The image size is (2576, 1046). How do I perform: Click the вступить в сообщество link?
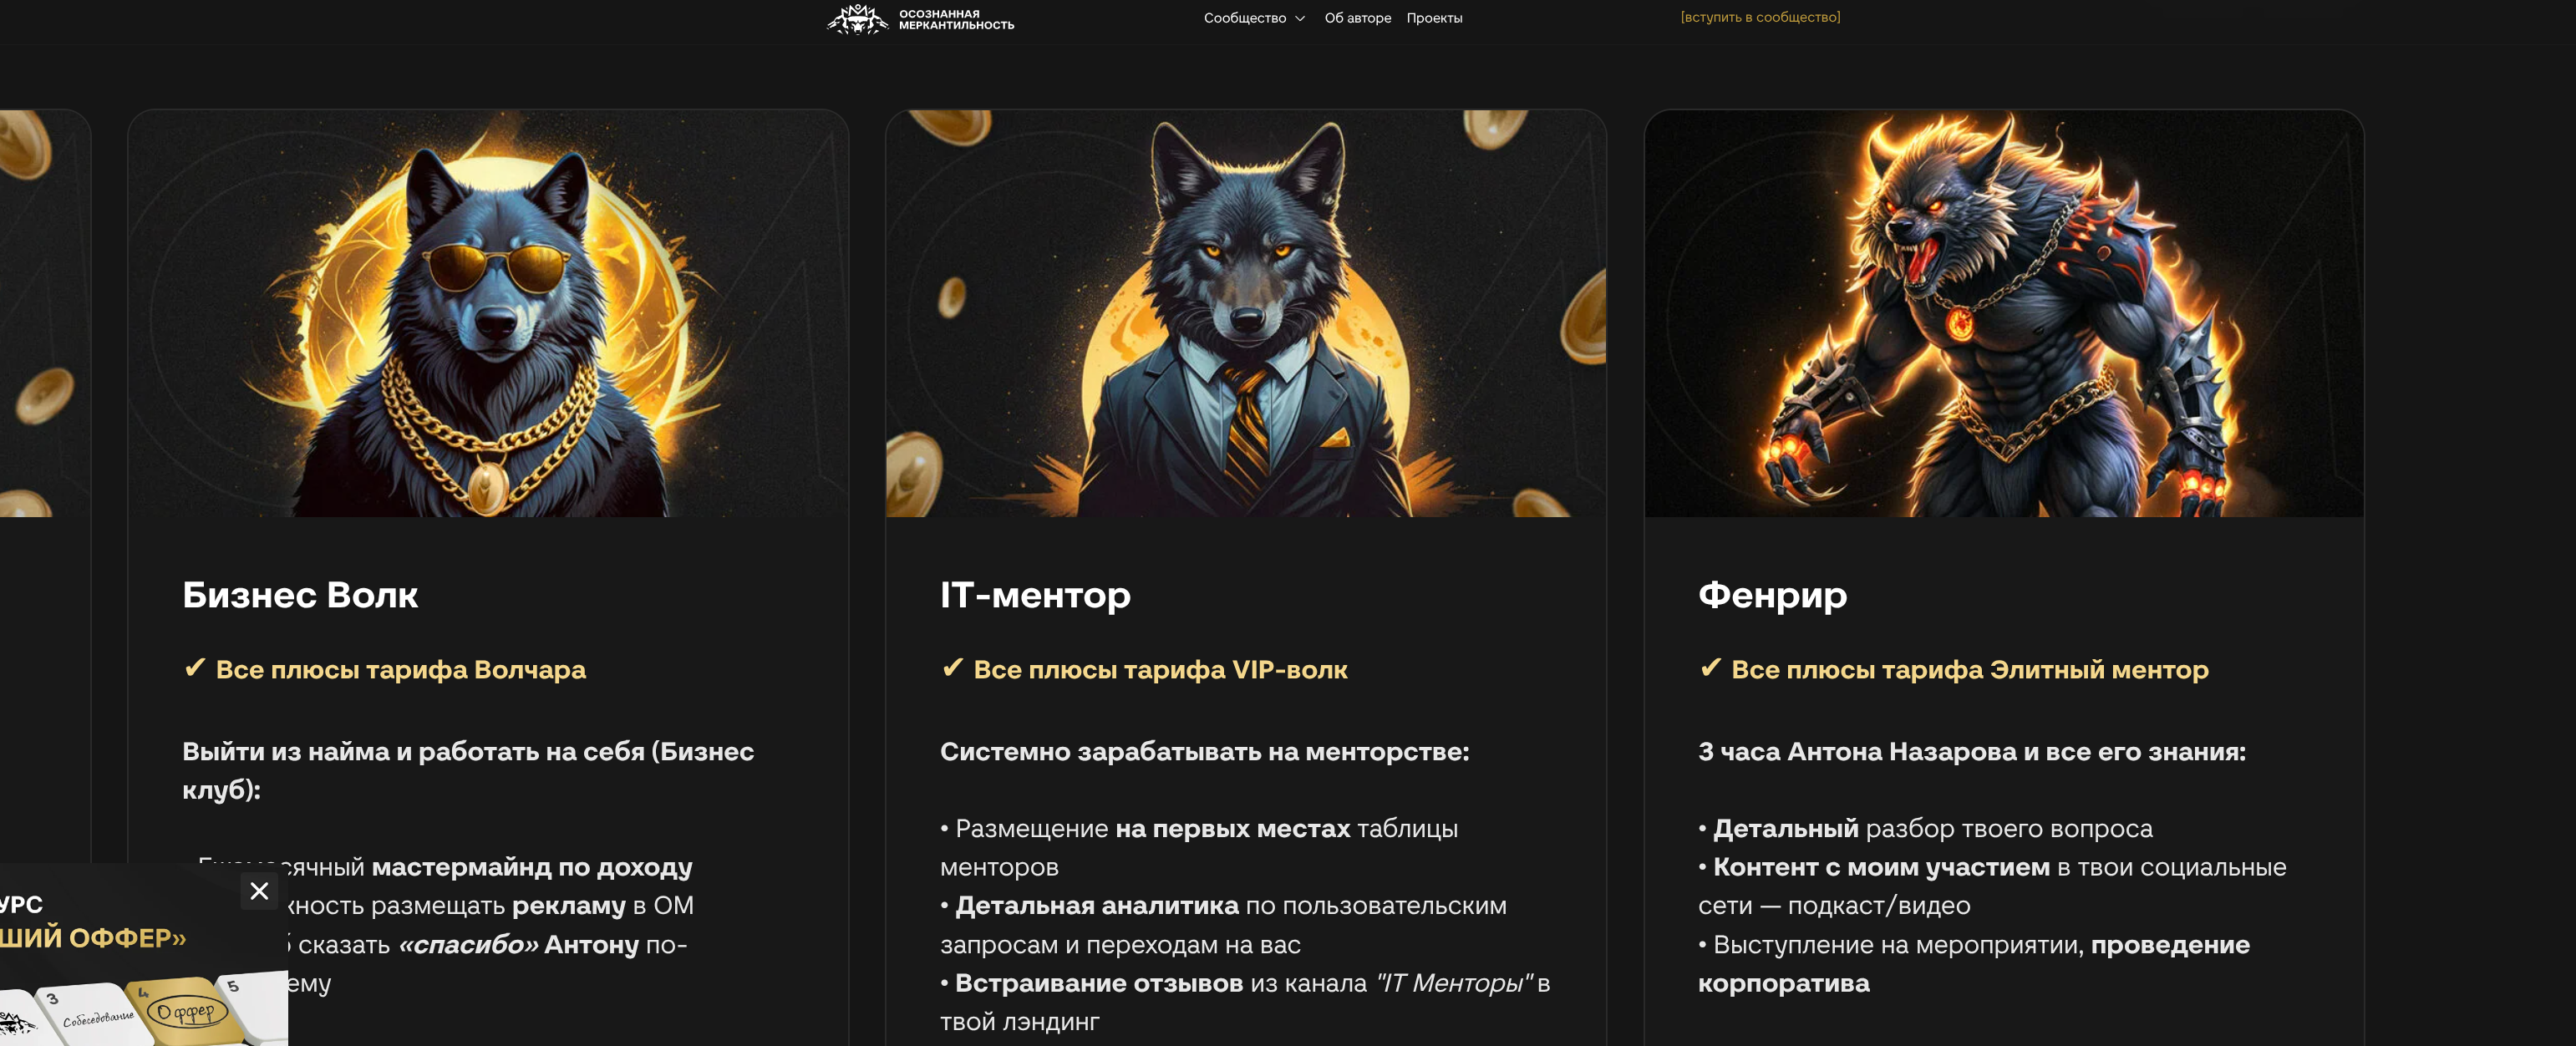point(1760,17)
